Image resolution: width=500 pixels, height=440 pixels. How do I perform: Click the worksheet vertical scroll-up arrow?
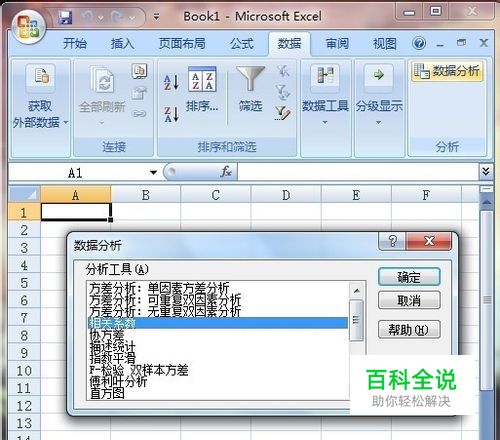[487, 202]
